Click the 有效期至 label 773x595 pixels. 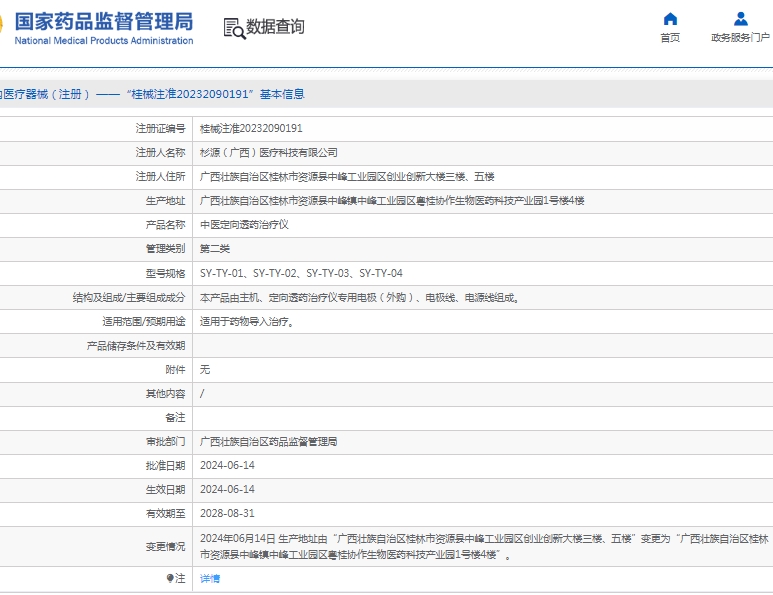click(166, 514)
